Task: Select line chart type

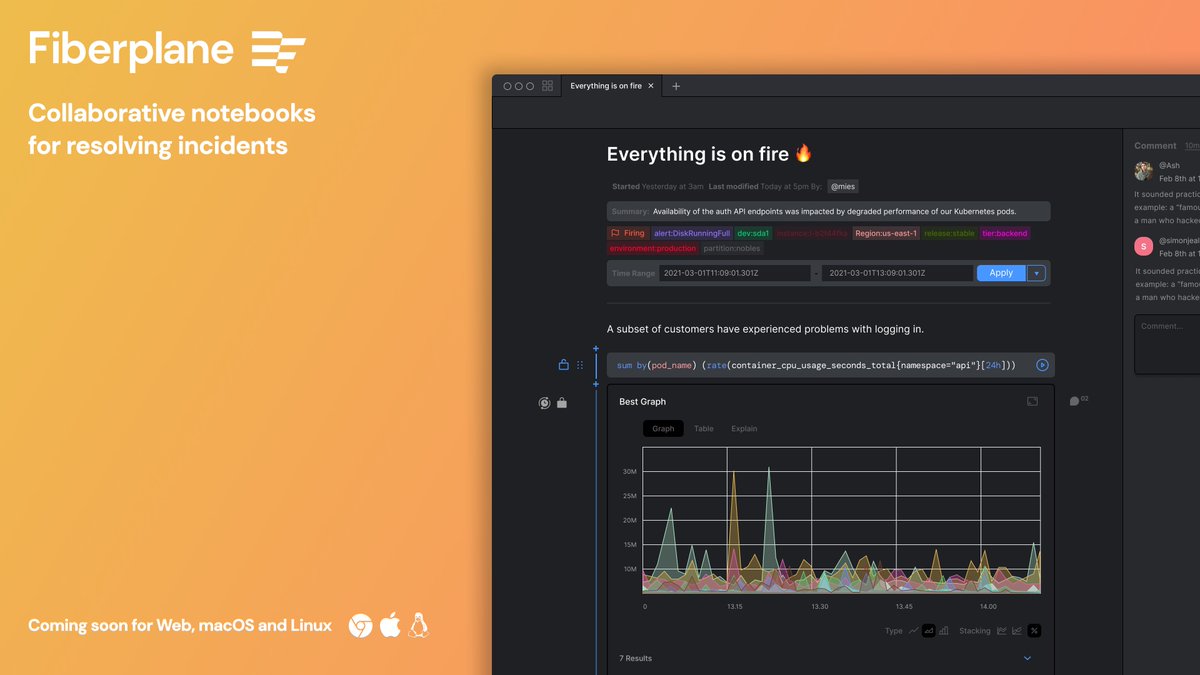Action: (913, 631)
